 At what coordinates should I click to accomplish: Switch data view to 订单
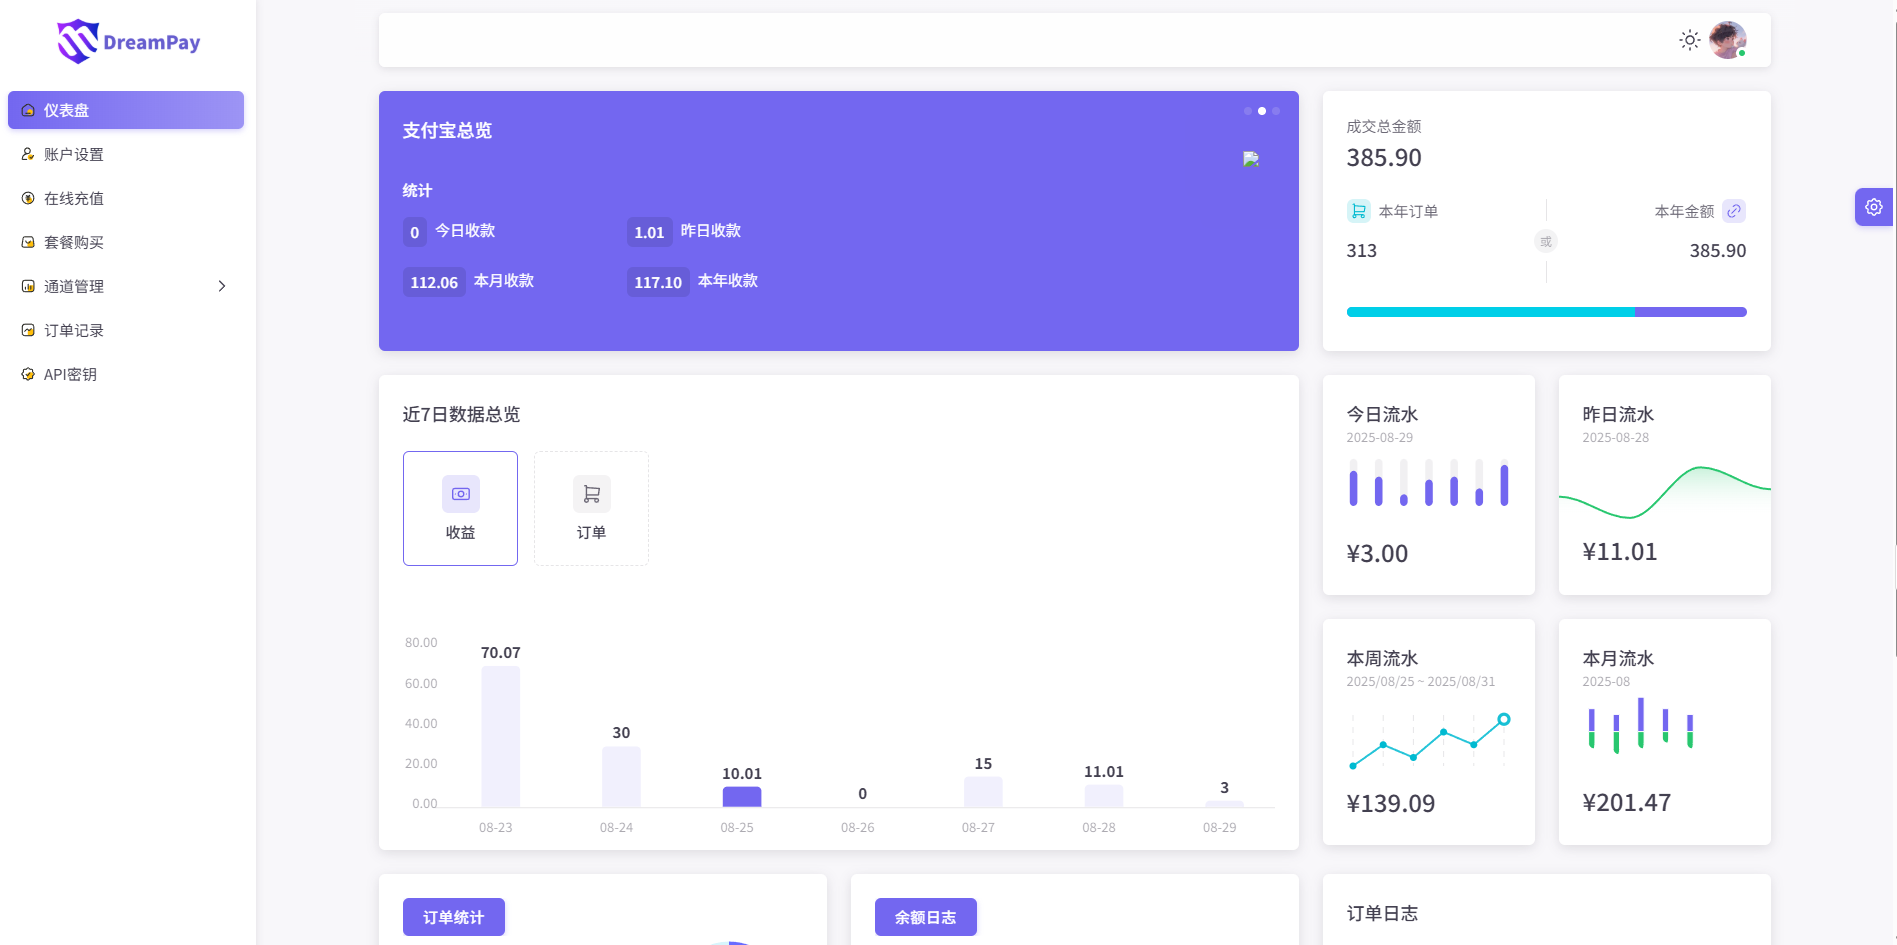point(591,508)
